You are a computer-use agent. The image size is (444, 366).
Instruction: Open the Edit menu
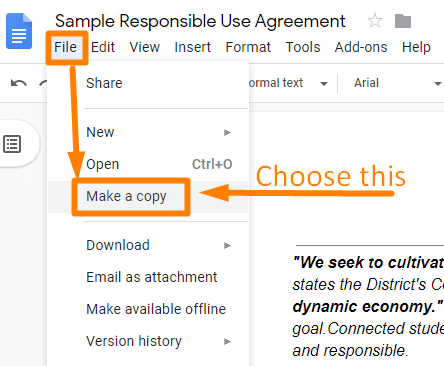click(x=103, y=47)
